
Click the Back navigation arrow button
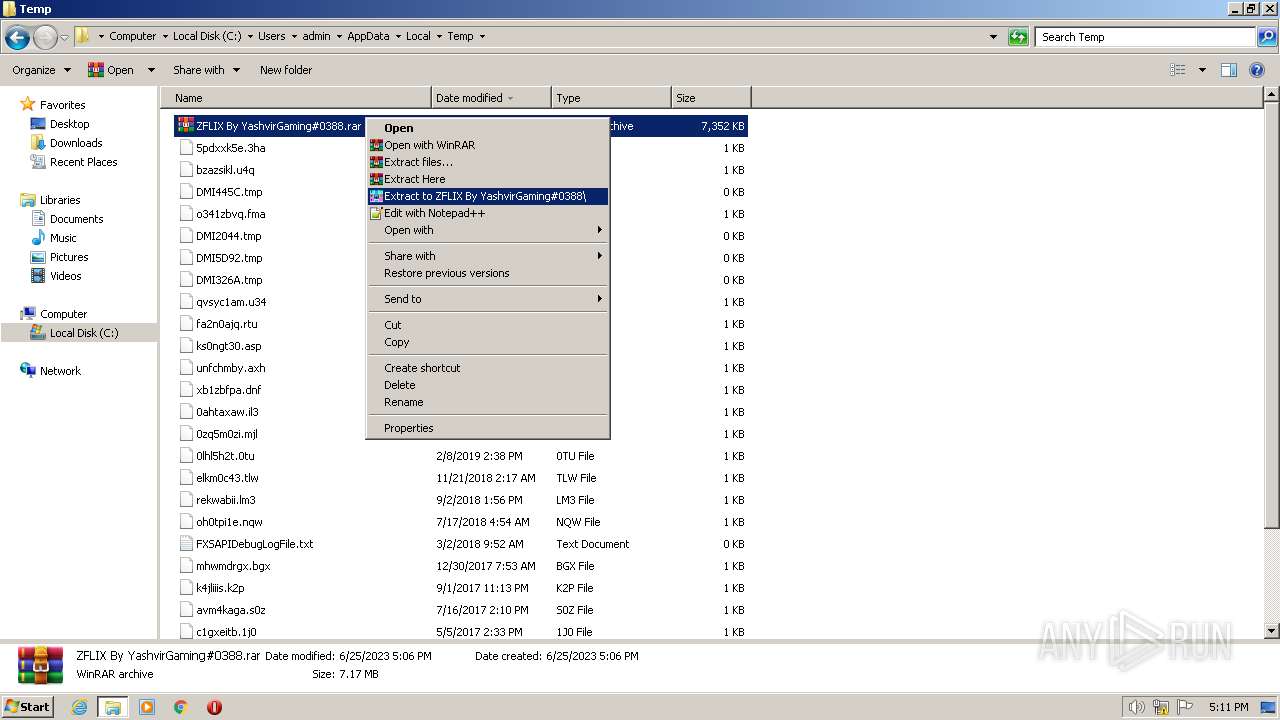coord(17,38)
